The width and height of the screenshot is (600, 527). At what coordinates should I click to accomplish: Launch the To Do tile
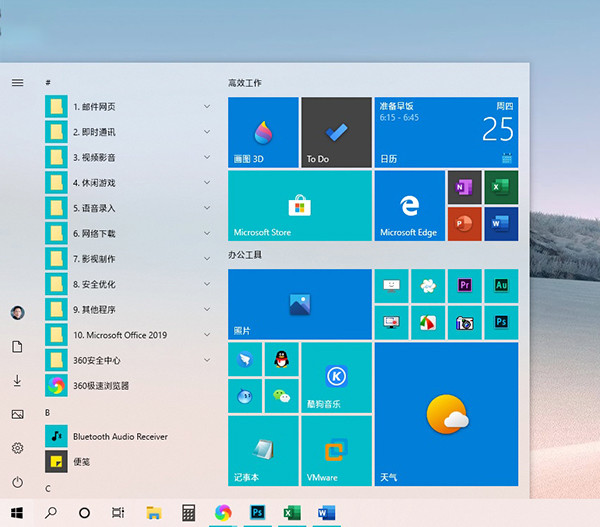336,132
